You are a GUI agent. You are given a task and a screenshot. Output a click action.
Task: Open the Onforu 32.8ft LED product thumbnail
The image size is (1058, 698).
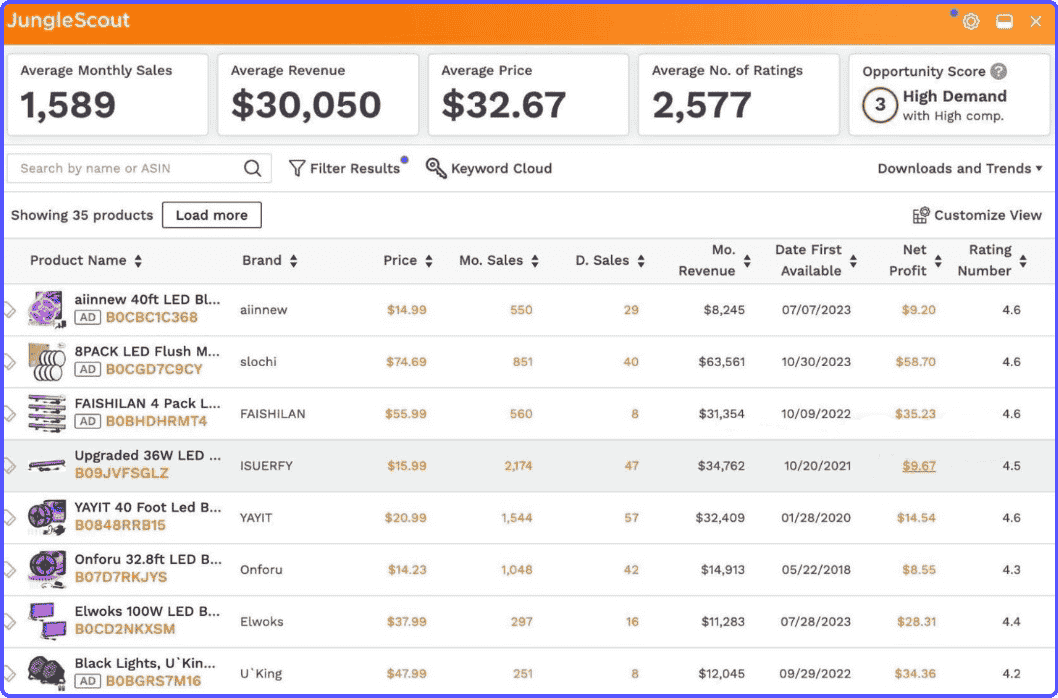tap(47, 569)
